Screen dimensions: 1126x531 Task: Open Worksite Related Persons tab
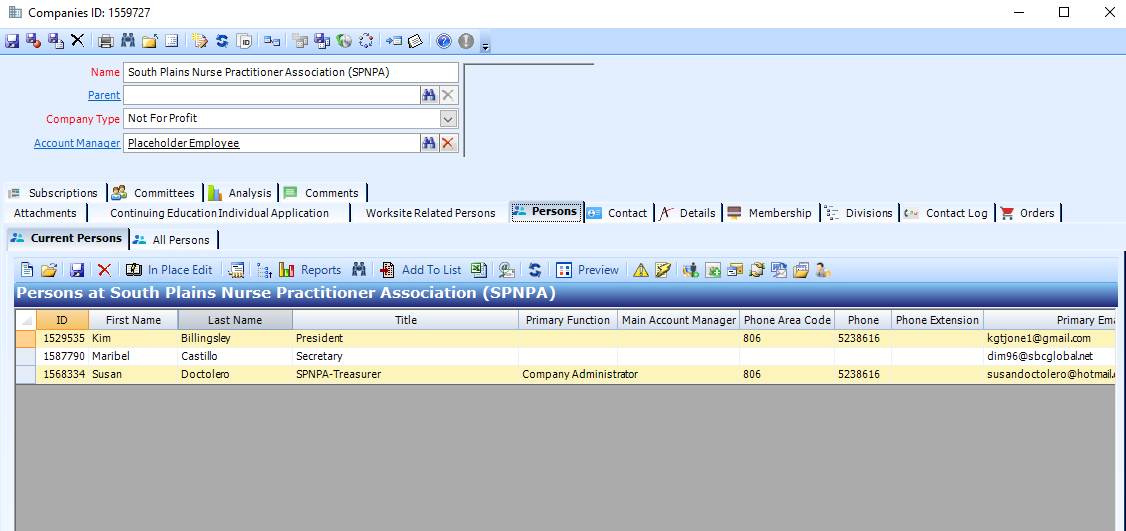pos(430,213)
